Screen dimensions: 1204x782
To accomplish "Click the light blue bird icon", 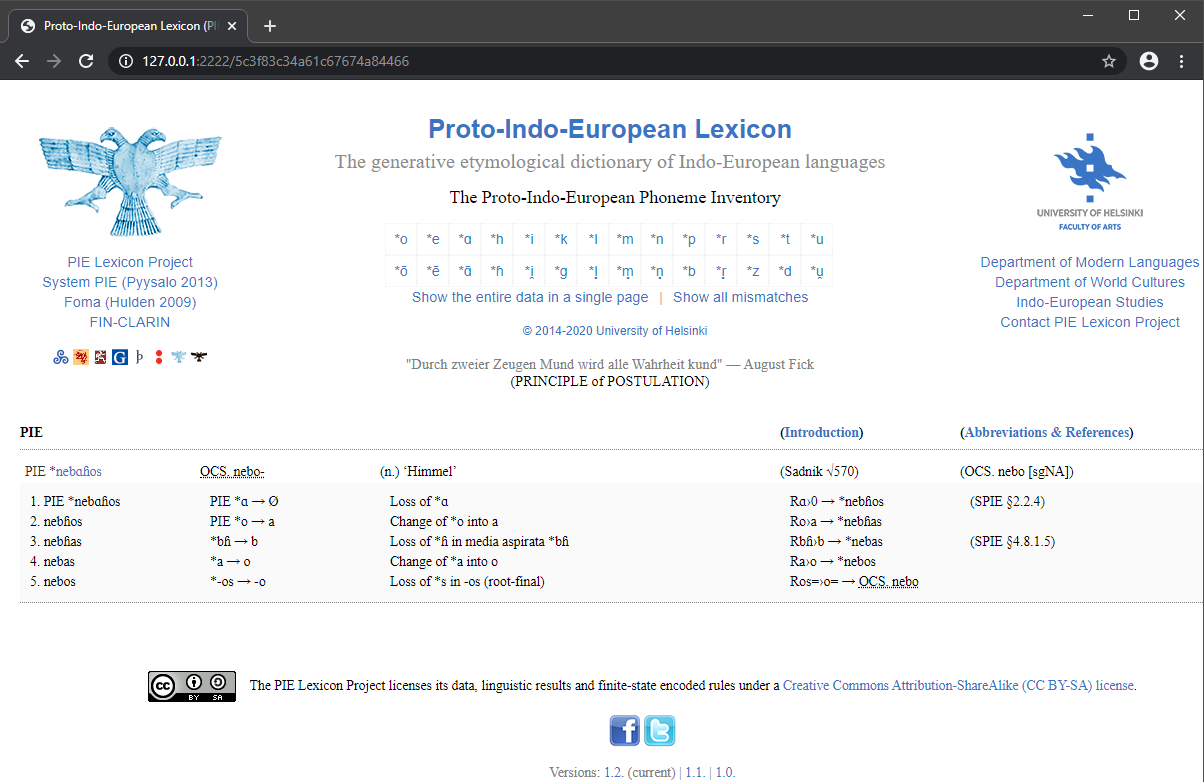I will (178, 357).
